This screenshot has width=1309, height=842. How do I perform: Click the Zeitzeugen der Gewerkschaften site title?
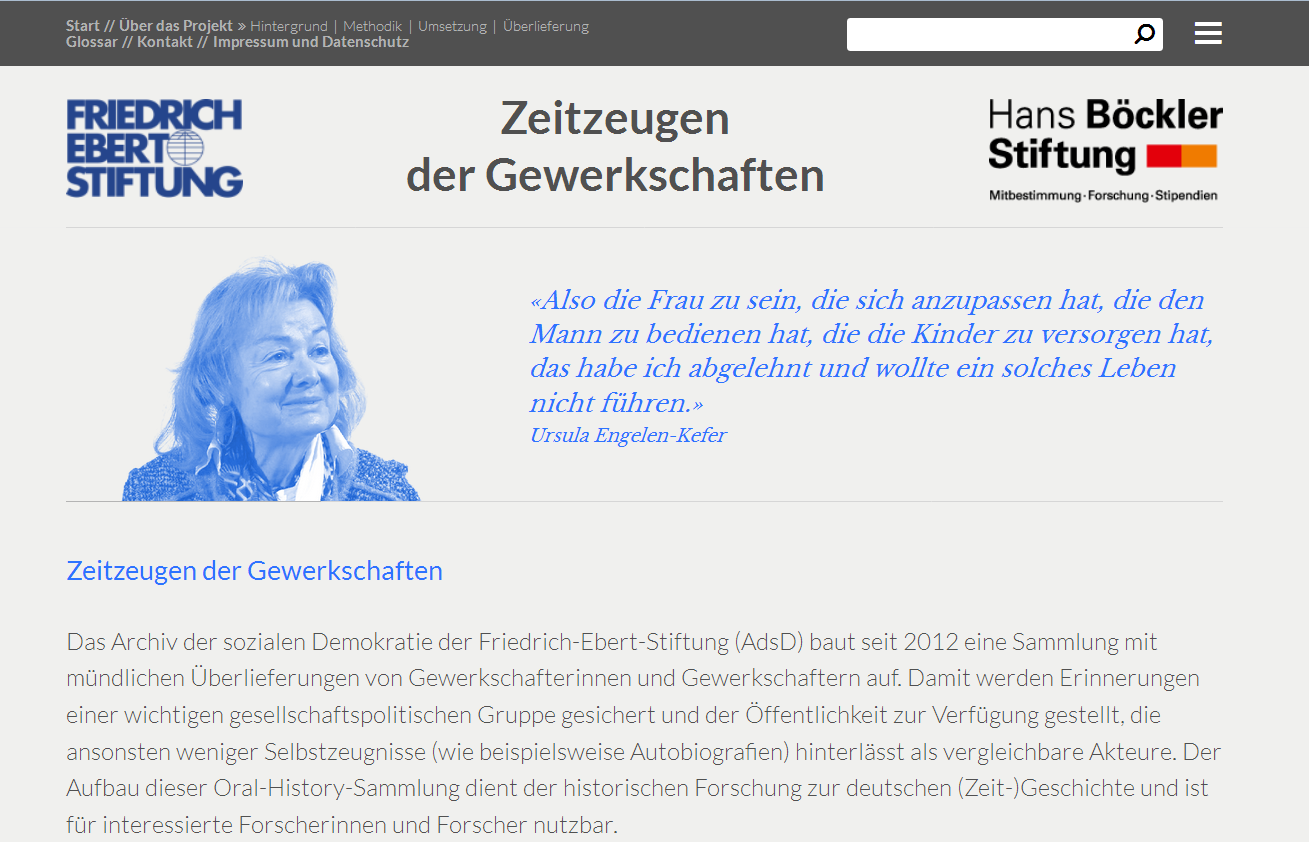pos(615,147)
